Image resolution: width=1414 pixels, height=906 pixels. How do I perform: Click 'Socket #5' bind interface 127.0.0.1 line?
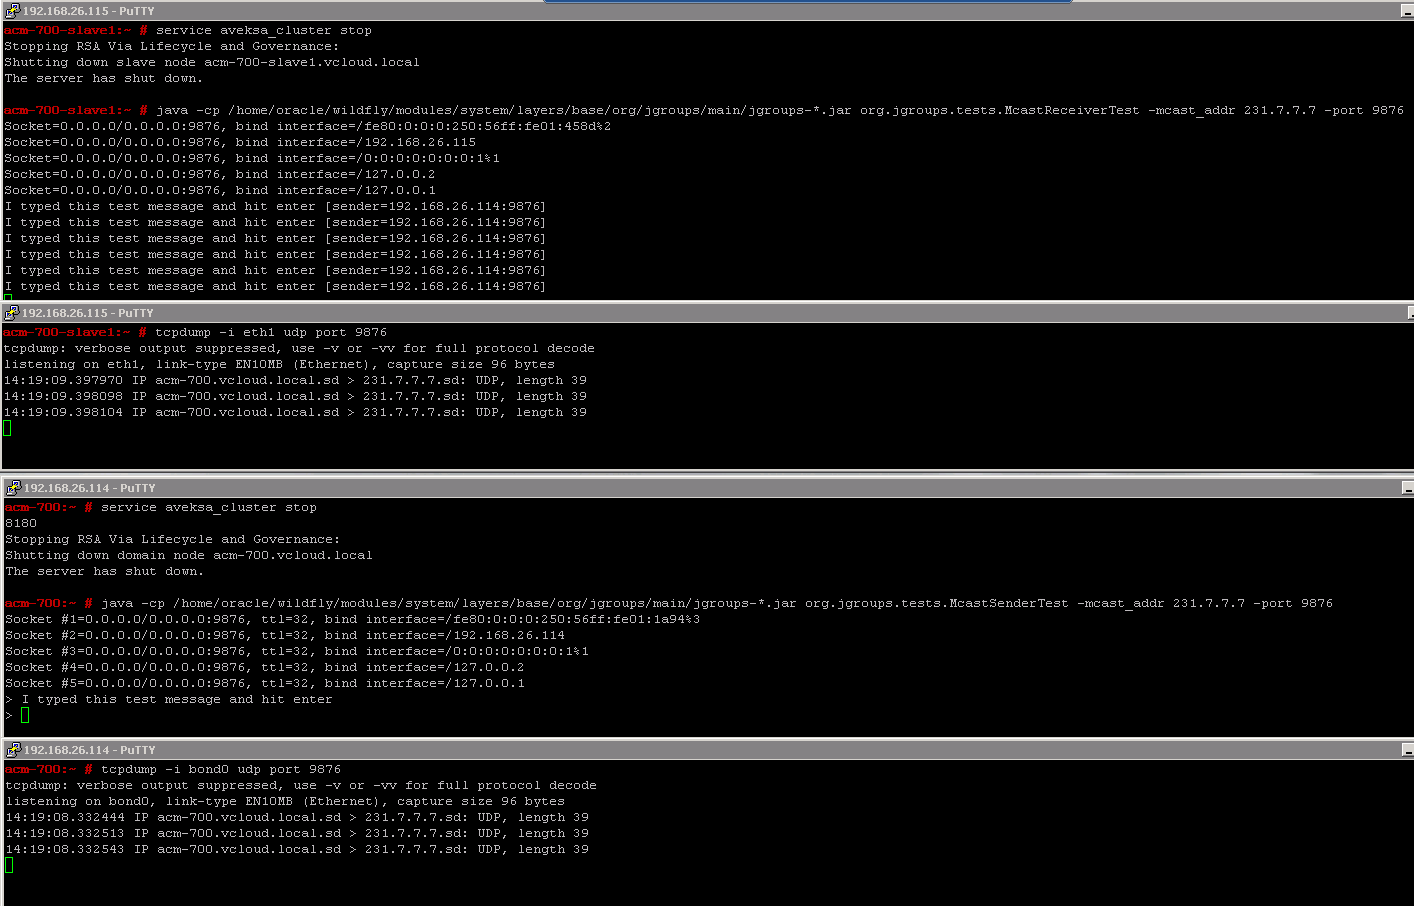pos(265,683)
